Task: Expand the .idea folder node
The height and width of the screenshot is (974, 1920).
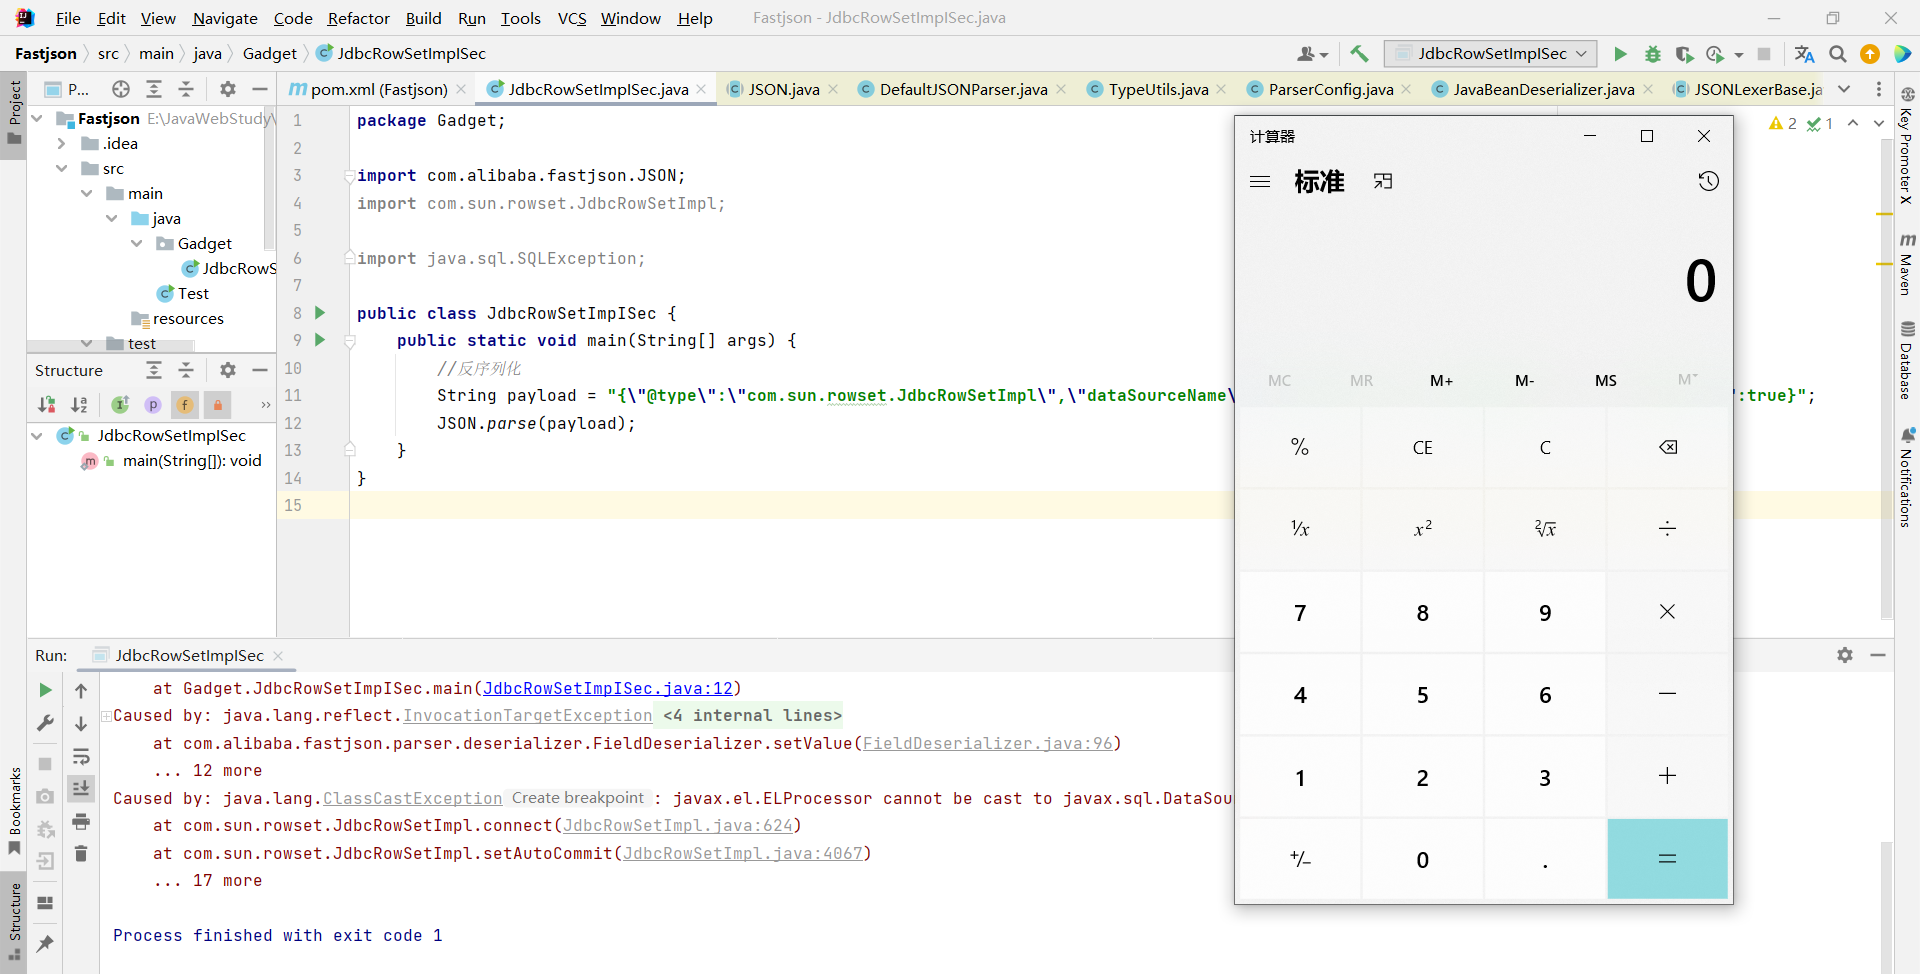Action: [x=62, y=143]
